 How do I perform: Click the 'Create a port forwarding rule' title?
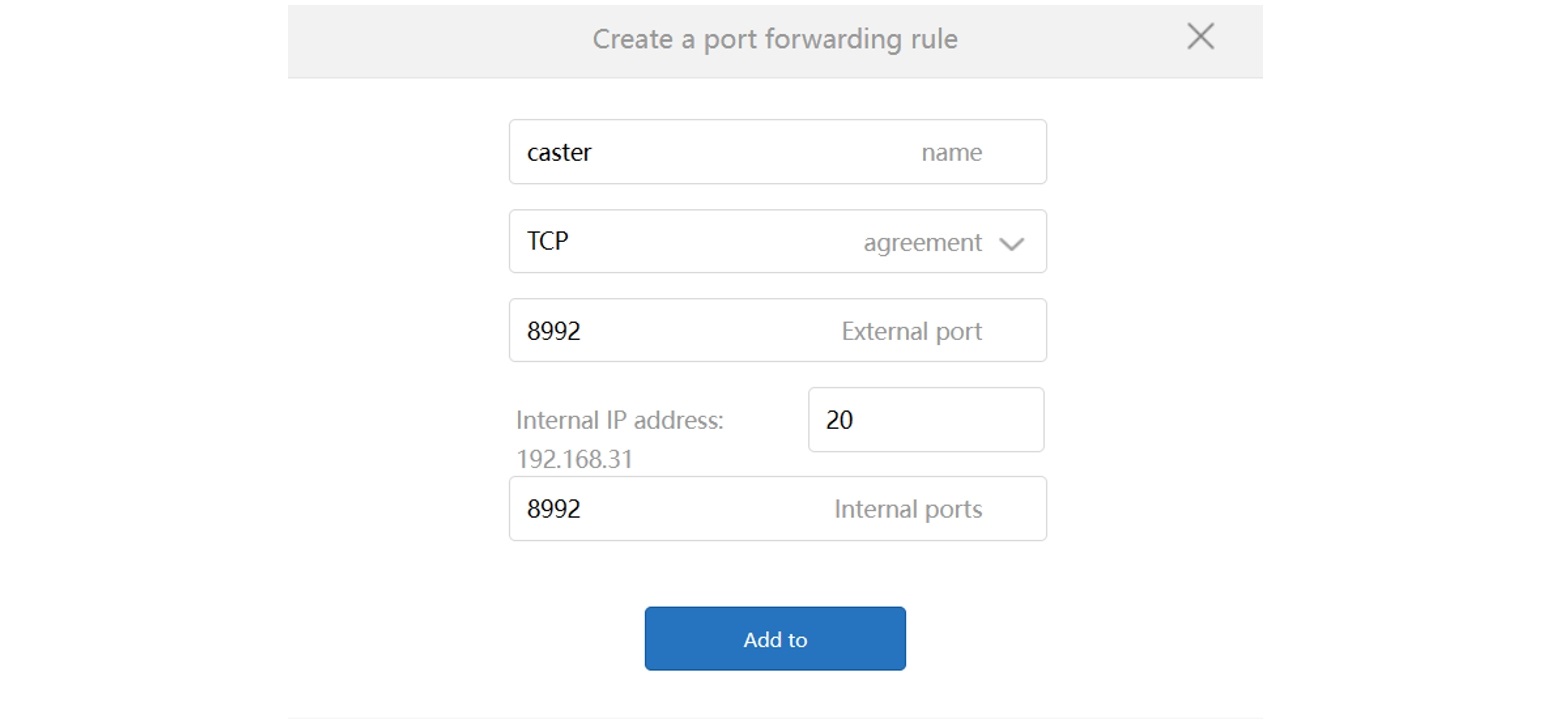pos(774,39)
